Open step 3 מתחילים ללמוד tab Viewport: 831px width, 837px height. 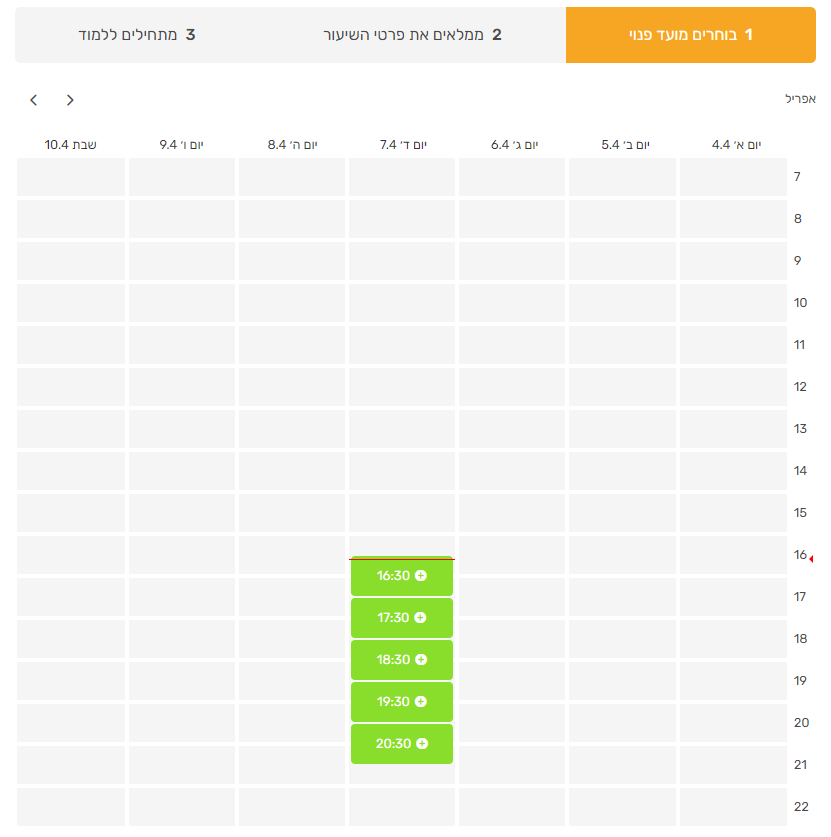[137, 35]
